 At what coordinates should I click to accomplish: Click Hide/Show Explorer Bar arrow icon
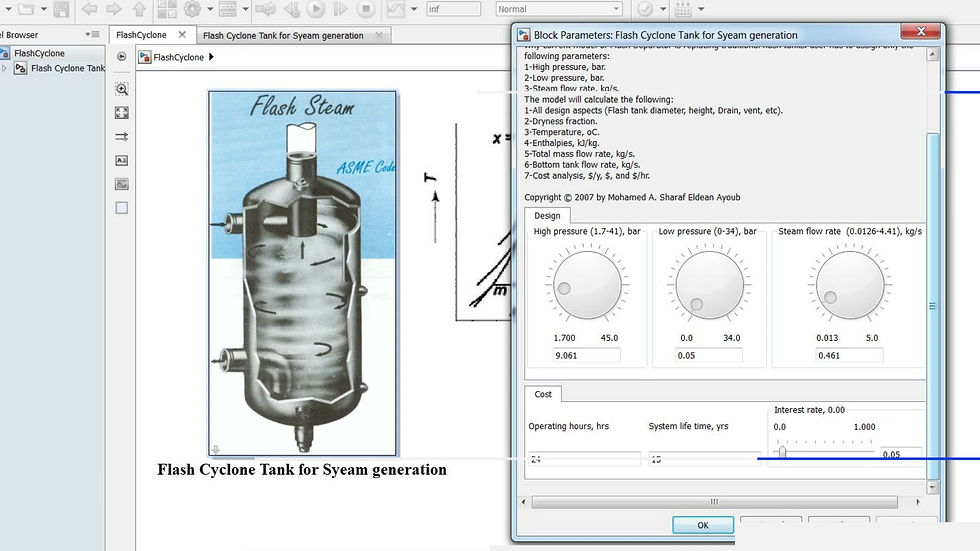121,56
